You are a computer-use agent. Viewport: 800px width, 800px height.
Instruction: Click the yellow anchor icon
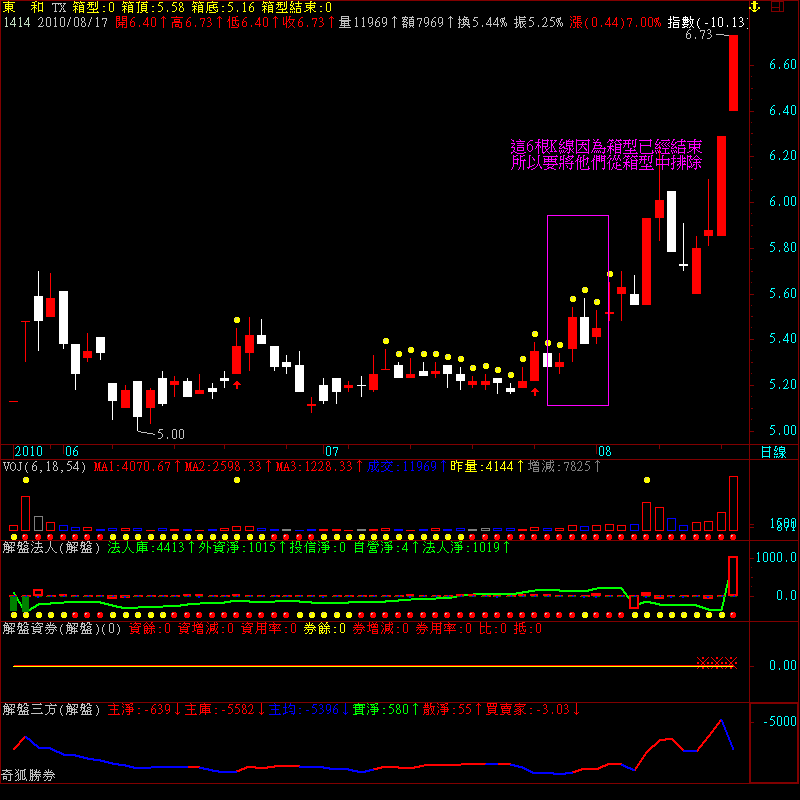coord(754,7)
